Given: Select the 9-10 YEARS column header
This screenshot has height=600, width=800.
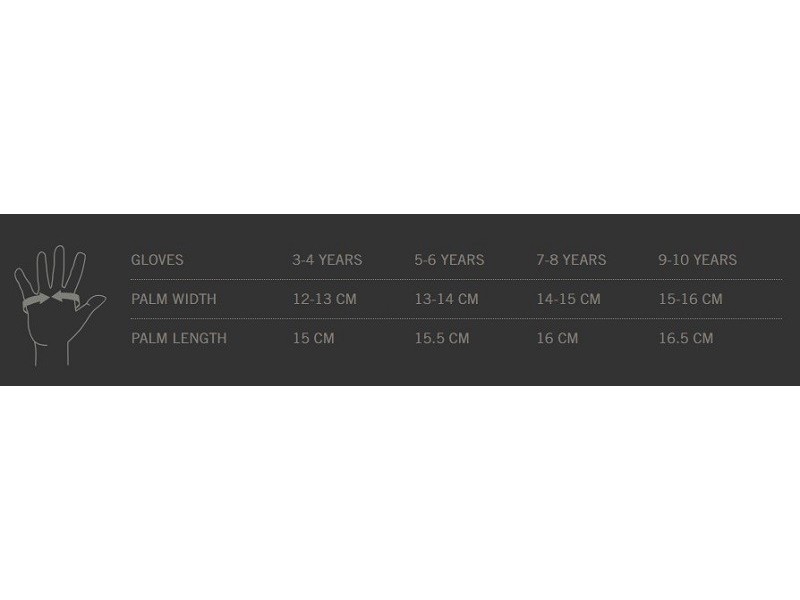Looking at the screenshot, I should point(697,260).
